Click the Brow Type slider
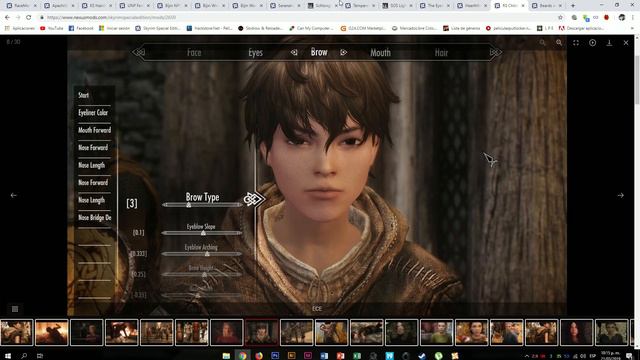This screenshot has height=360, width=640. coord(202,205)
